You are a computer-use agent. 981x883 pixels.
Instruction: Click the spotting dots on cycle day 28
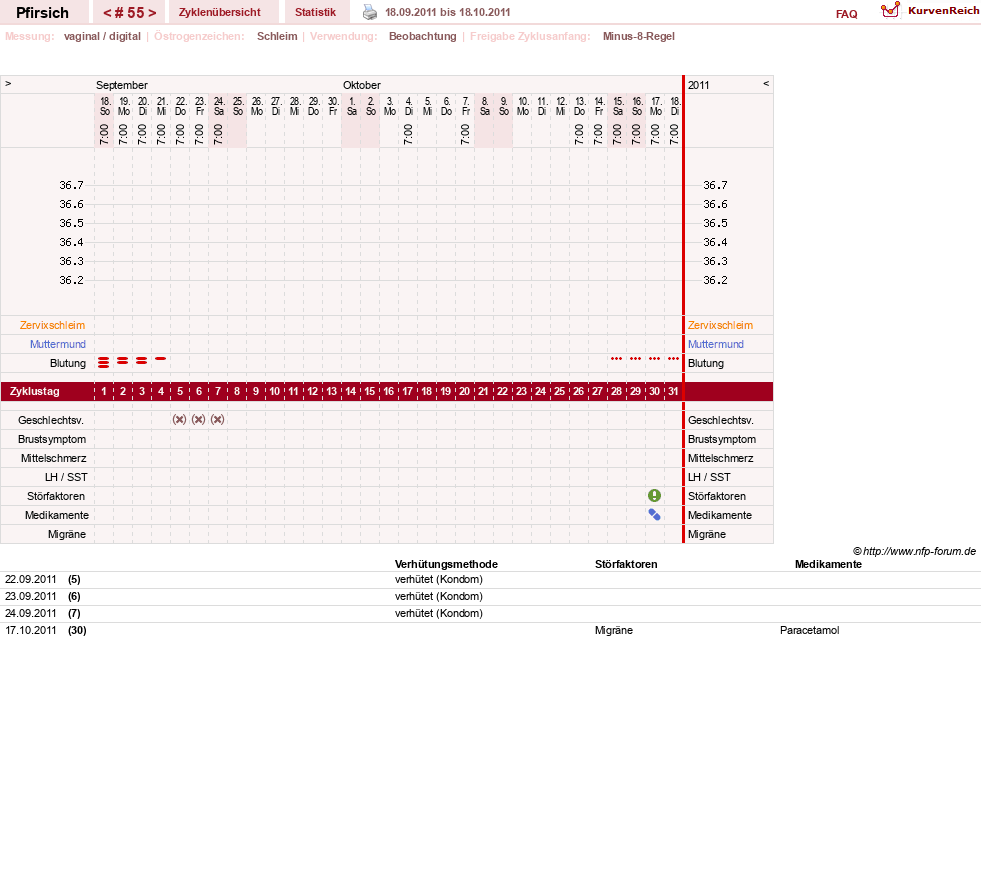pos(616,359)
